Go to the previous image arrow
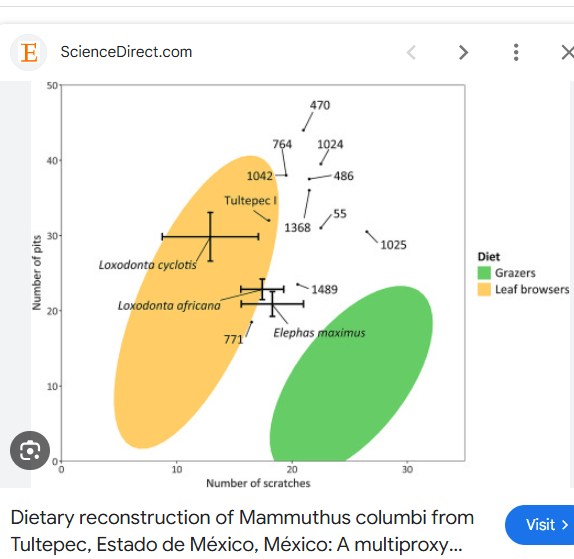 (411, 52)
